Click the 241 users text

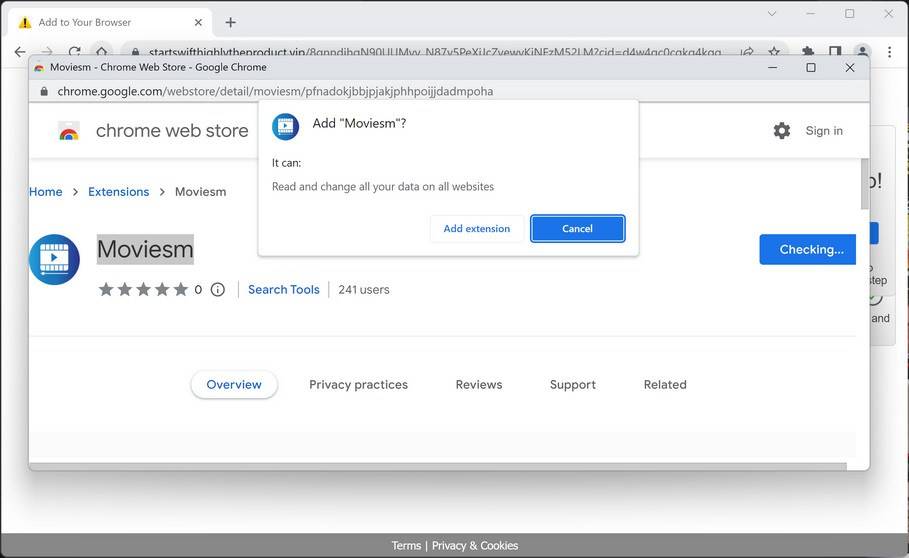click(x=363, y=290)
